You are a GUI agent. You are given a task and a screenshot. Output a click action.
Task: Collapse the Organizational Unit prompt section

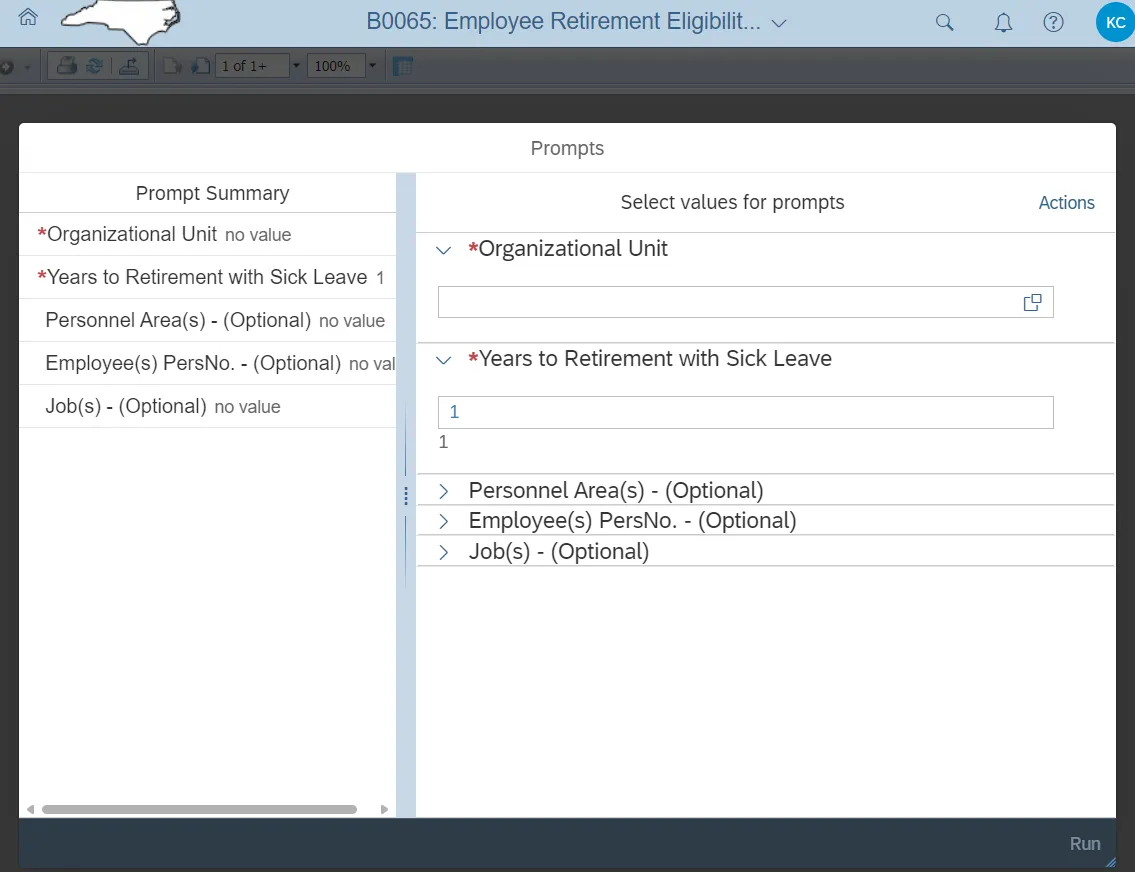click(x=444, y=250)
